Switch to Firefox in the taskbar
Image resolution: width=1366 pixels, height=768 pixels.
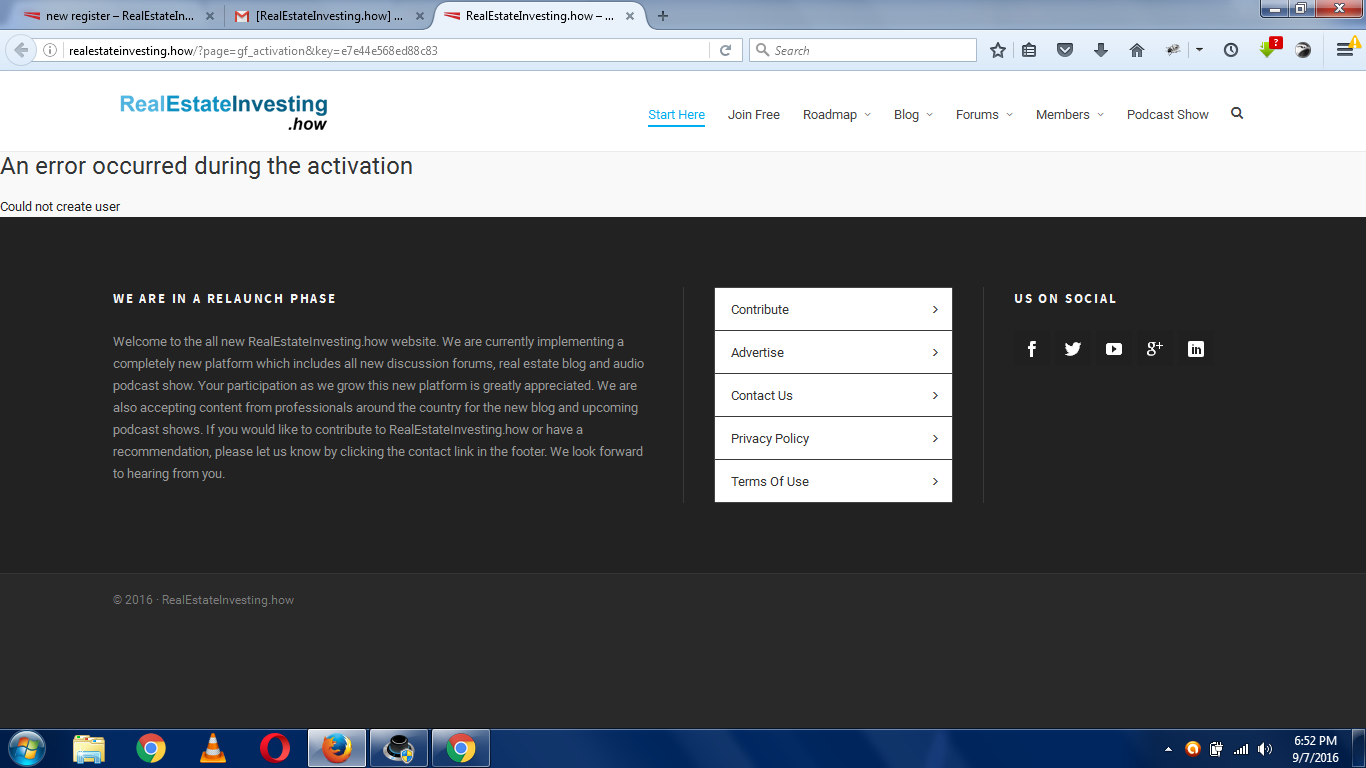pos(337,748)
